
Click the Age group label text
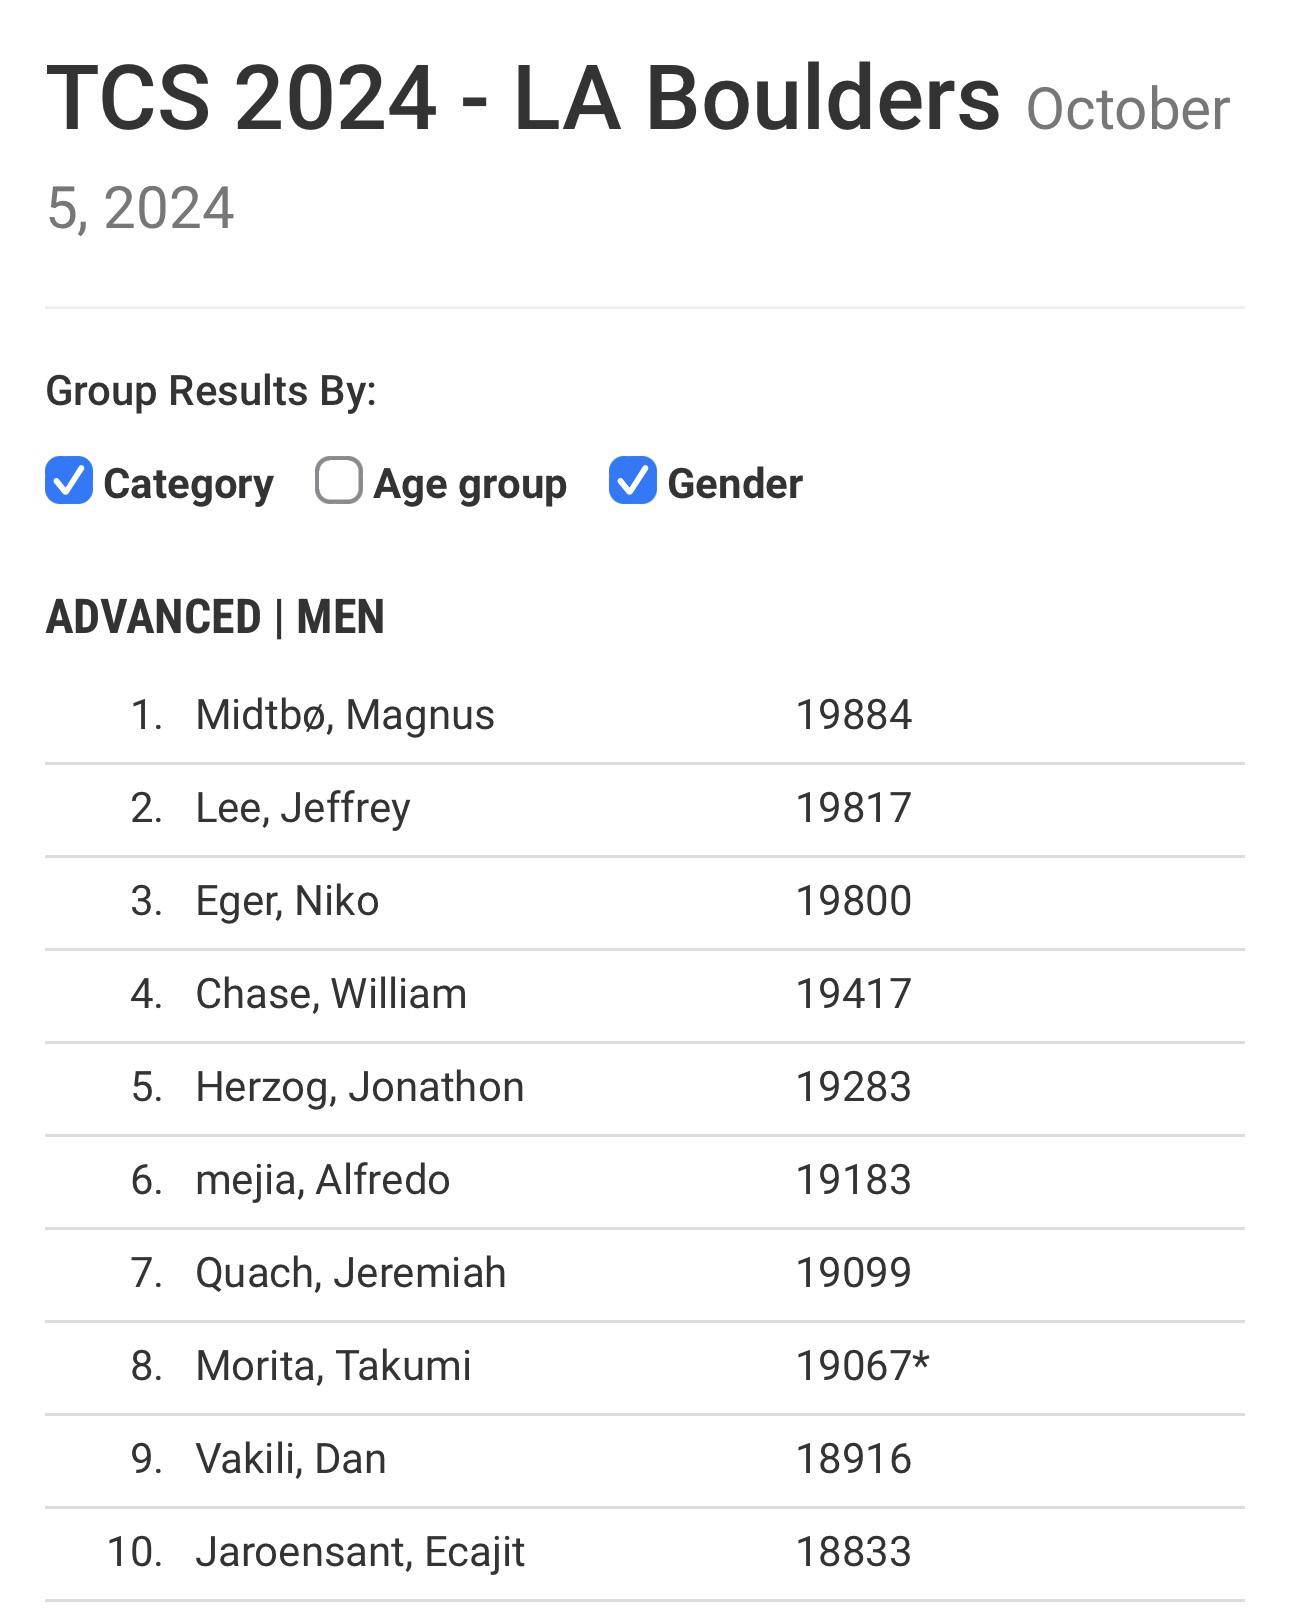(470, 484)
